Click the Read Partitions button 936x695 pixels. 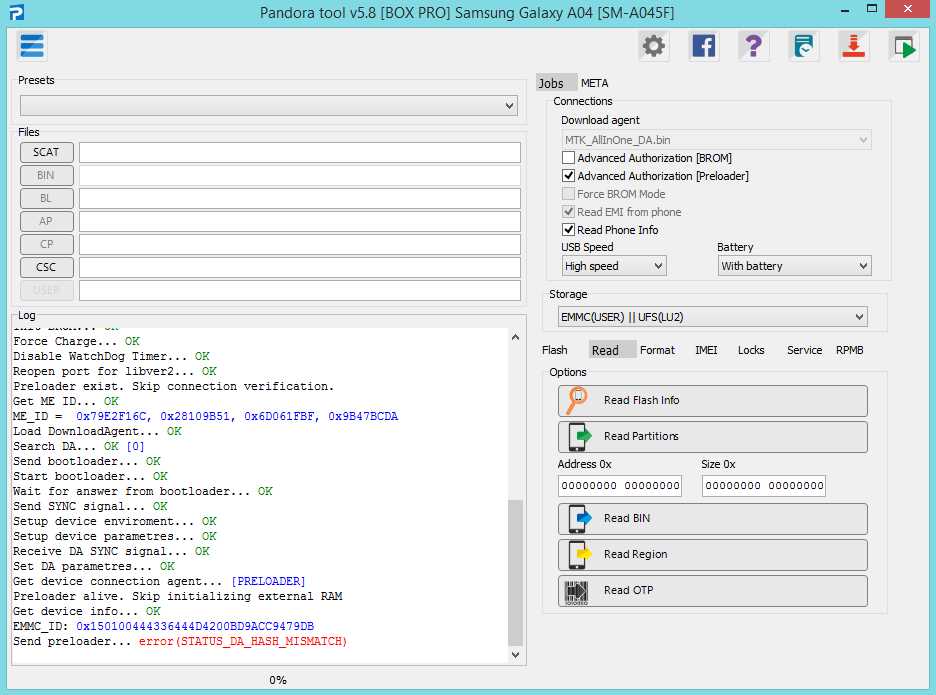click(713, 436)
